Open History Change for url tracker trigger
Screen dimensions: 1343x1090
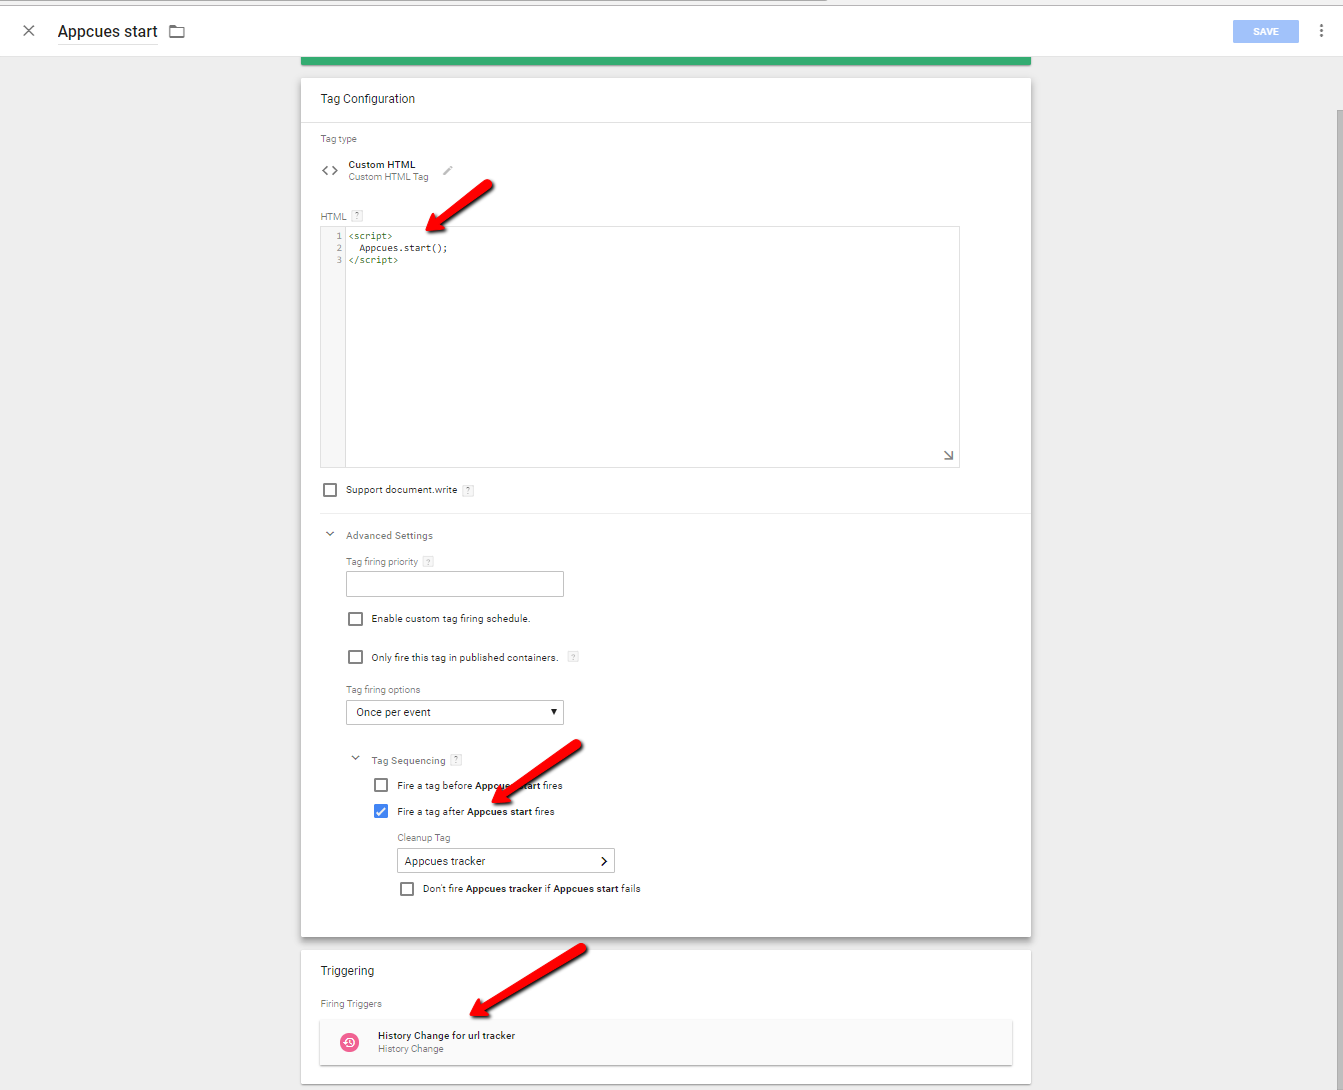(x=666, y=1042)
